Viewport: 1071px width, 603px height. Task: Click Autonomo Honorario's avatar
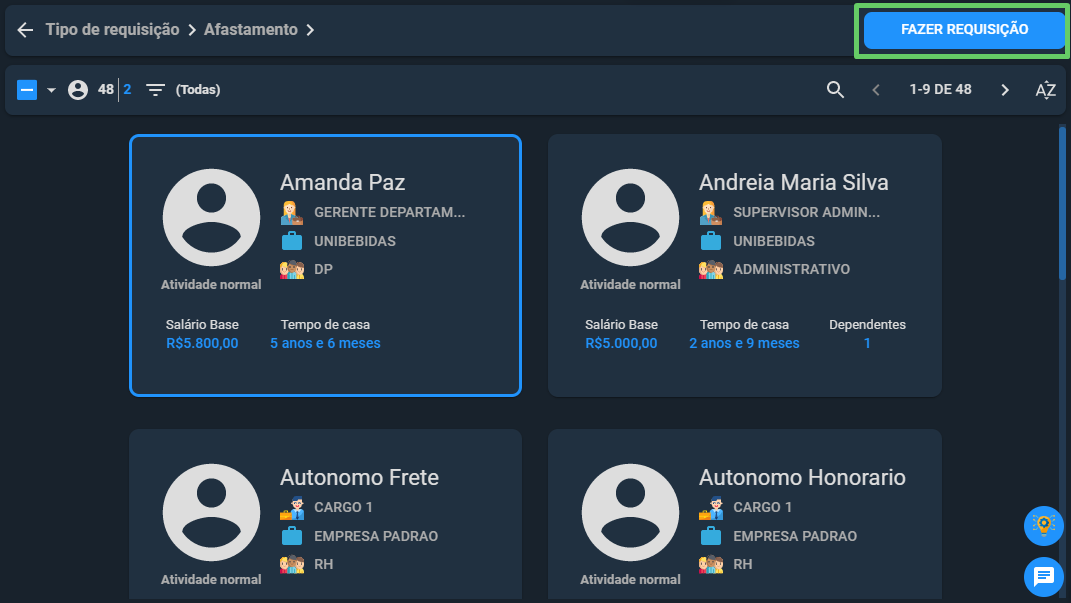click(x=630, y=512)
